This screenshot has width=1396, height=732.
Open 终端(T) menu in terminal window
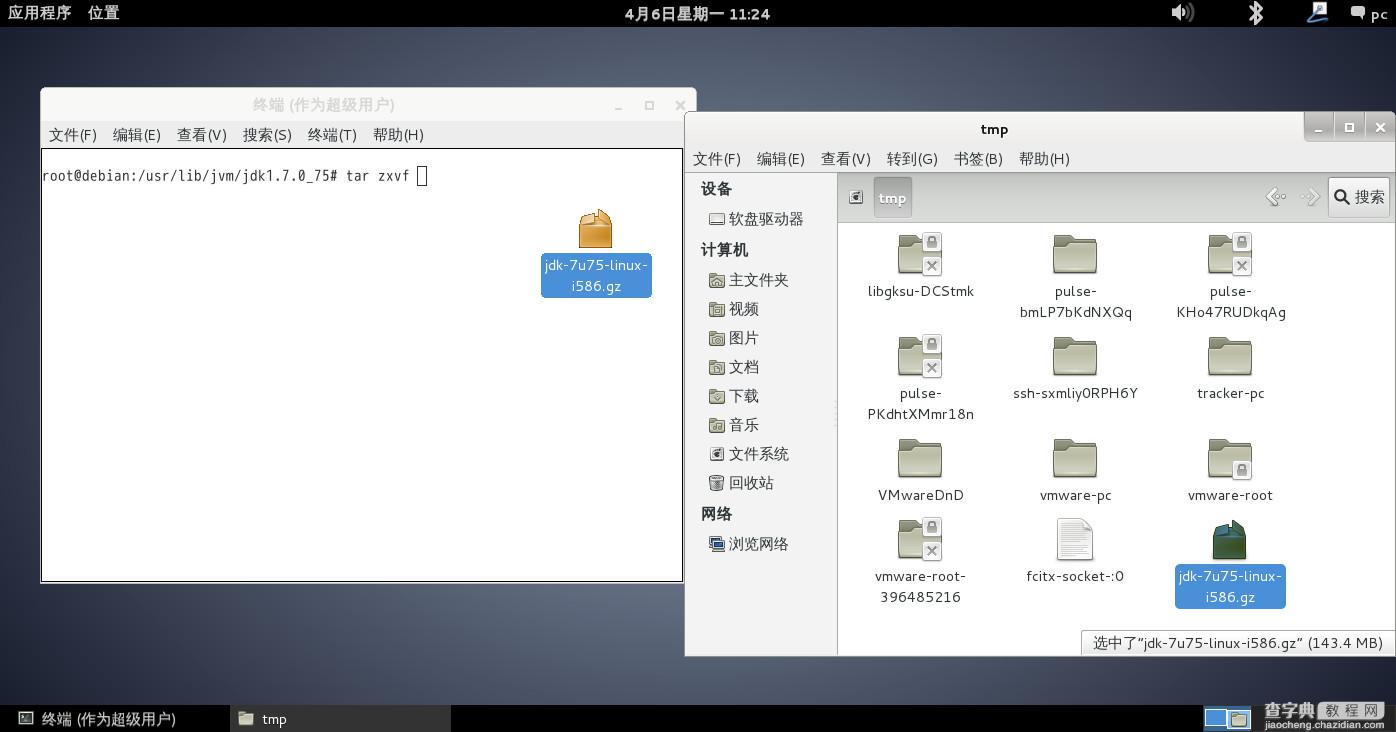click(x=332, y=135)
